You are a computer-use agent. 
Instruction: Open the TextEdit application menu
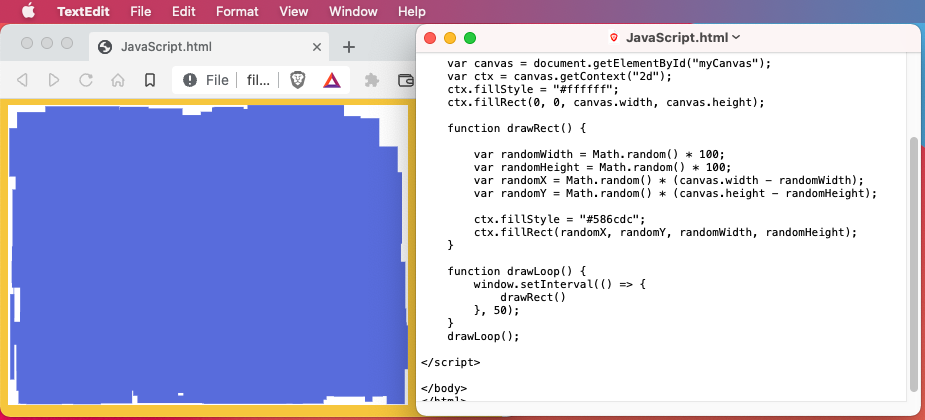[85, 11]
